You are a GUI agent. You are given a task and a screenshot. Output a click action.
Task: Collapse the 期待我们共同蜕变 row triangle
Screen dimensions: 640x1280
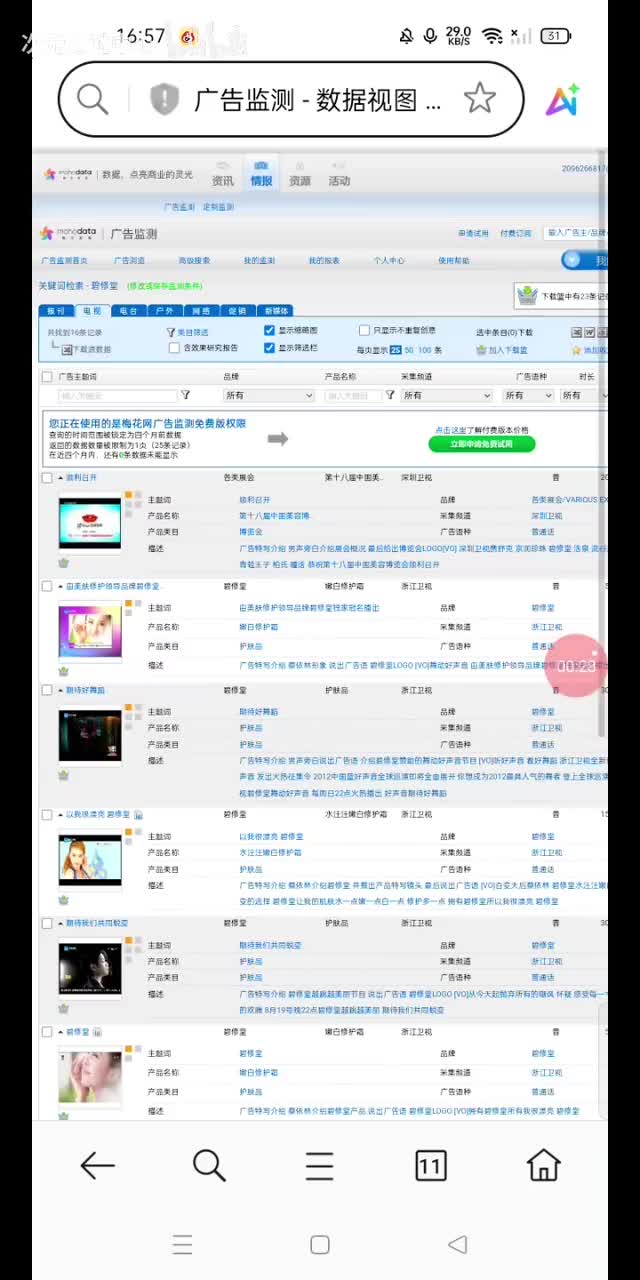point(60,923)
